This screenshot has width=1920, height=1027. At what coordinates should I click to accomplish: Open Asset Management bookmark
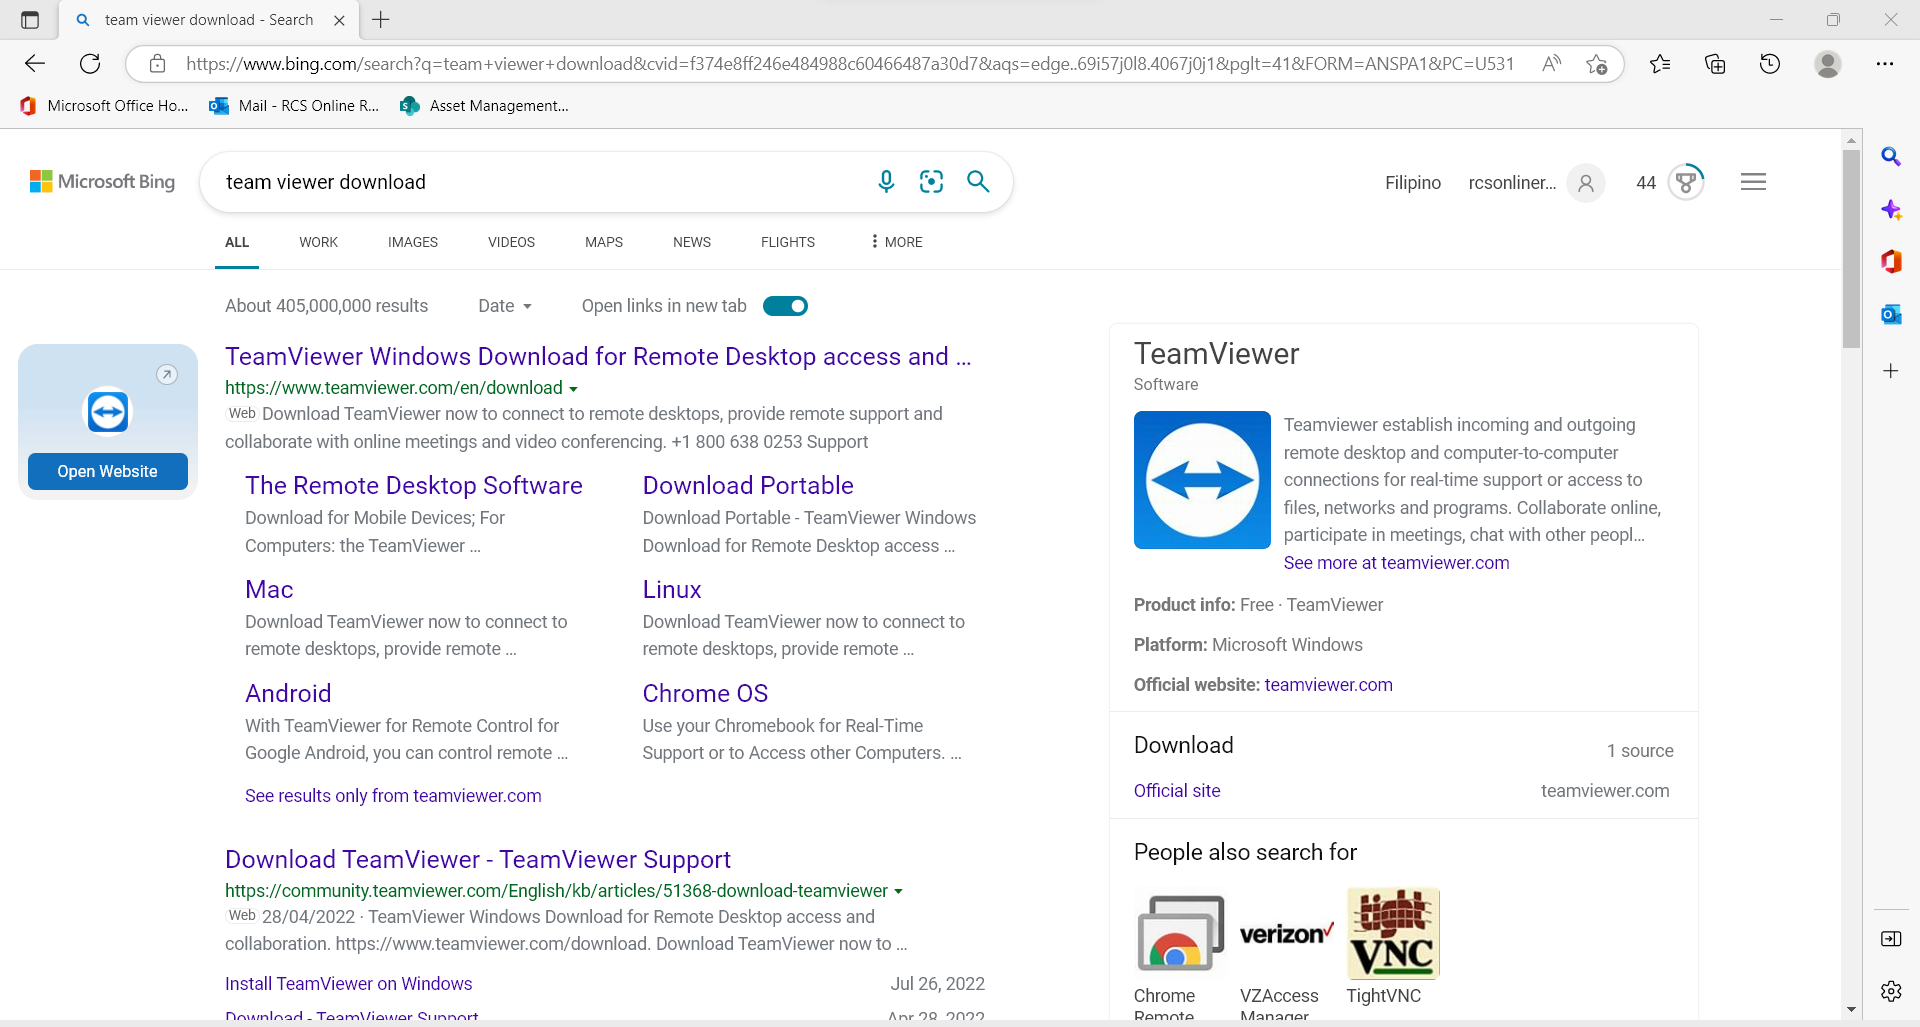(x=484, y=106)
